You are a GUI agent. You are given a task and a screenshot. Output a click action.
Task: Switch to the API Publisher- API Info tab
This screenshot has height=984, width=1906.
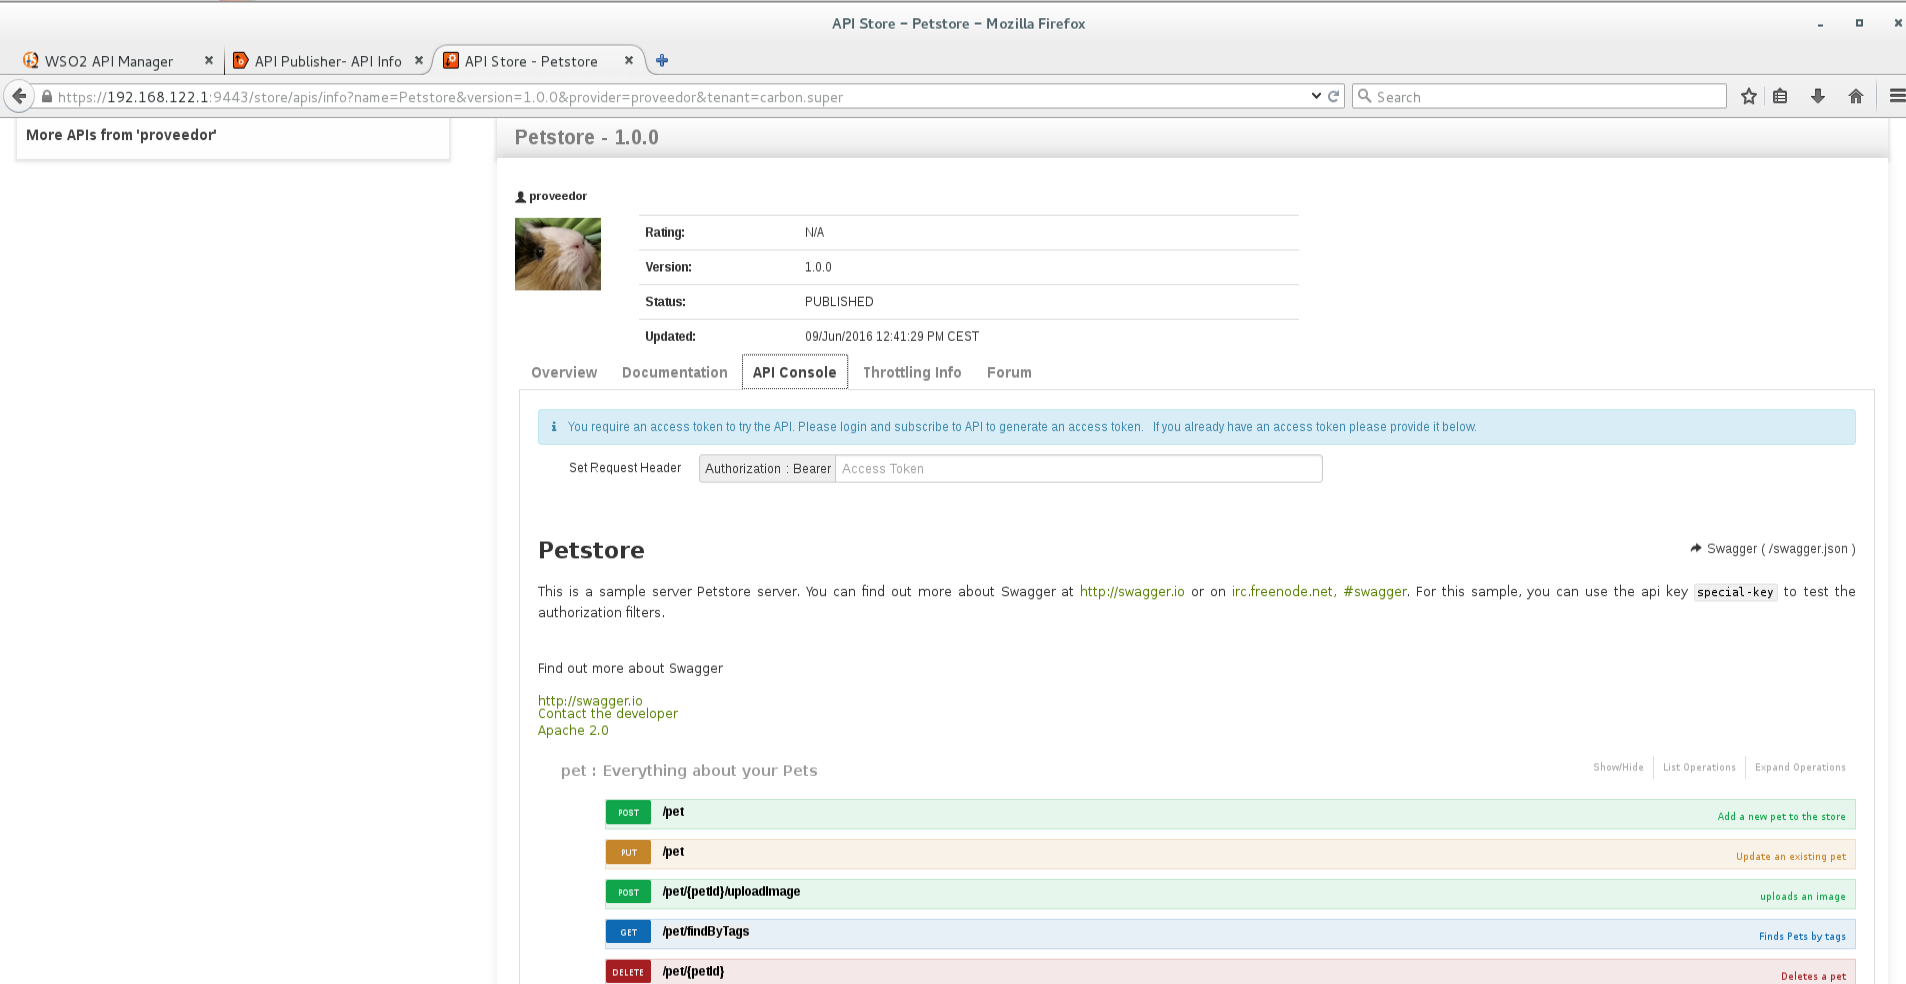328,61
